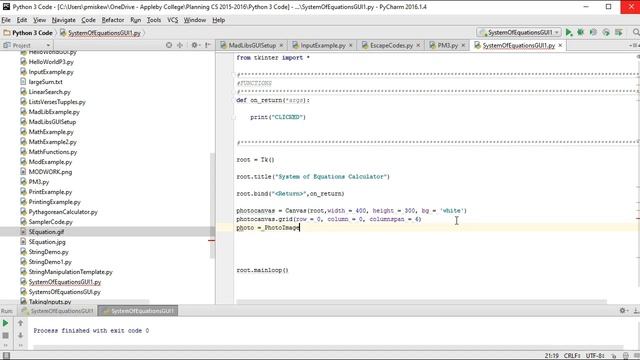Toggle tool window buttons icon in status bar
Screen dimensions: 640x360
pyautogui.click(x=6, y=356)
